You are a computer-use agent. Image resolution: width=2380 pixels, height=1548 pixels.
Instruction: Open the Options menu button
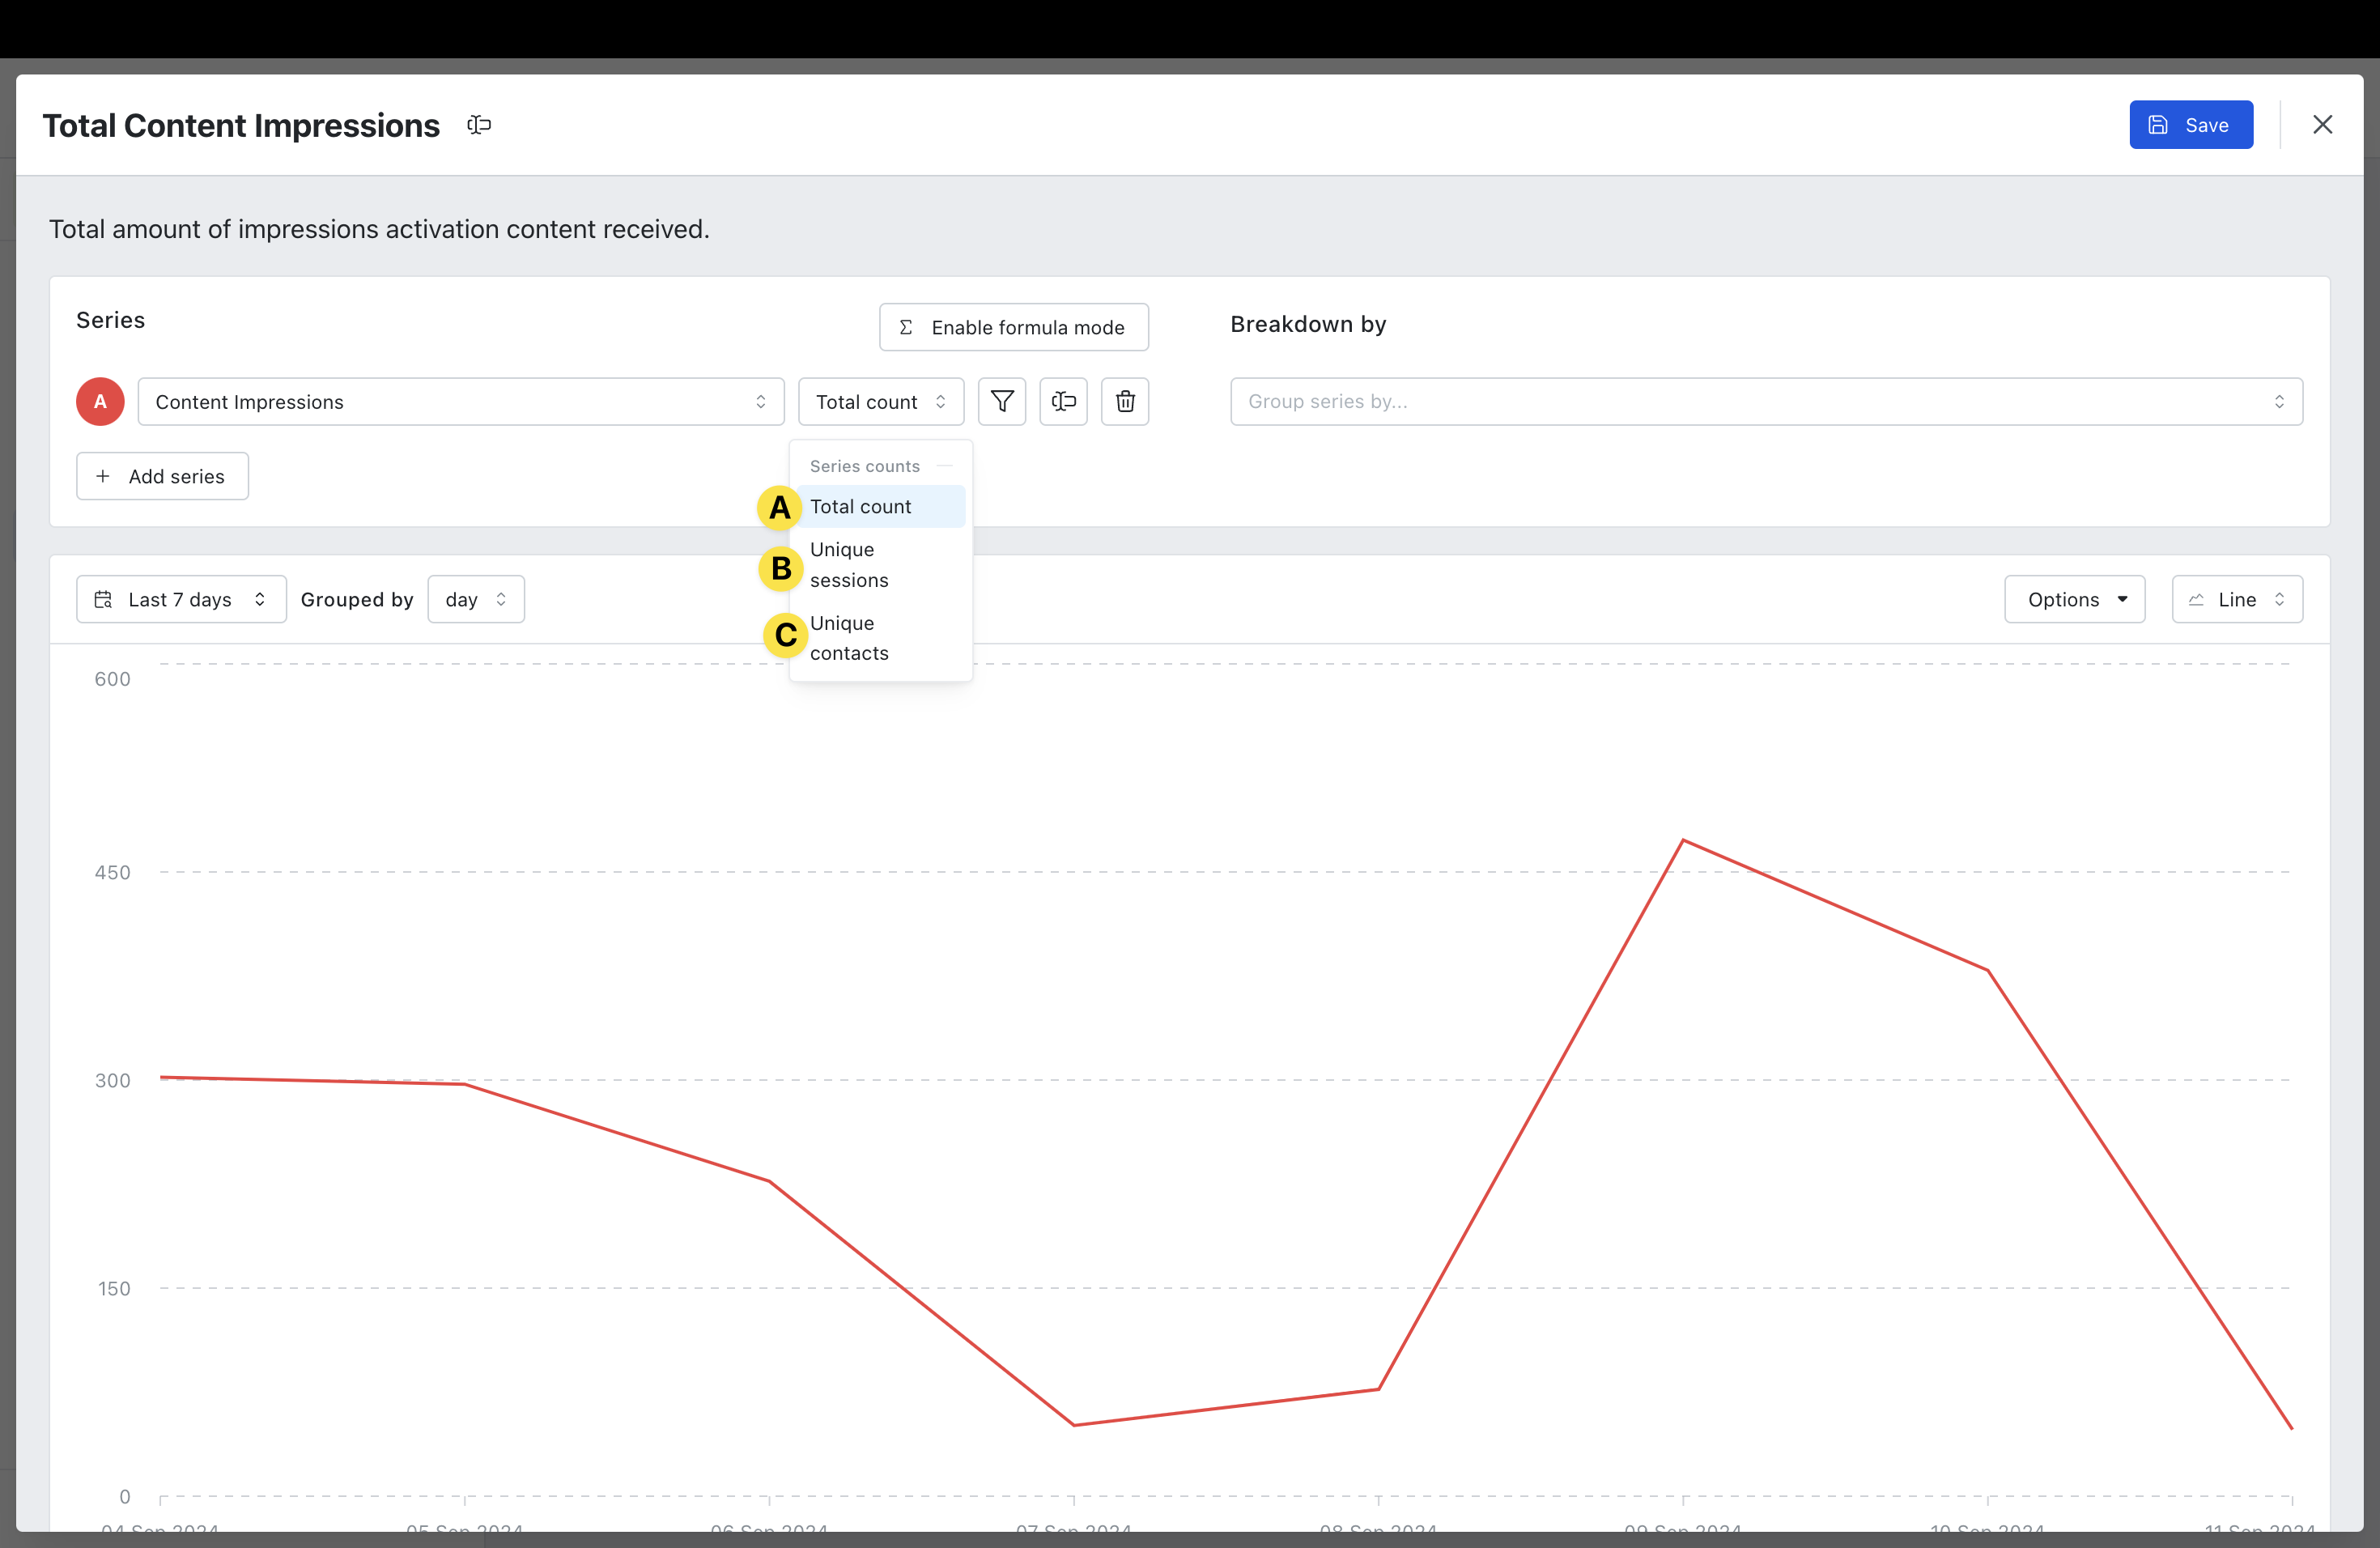point(2074,600)
